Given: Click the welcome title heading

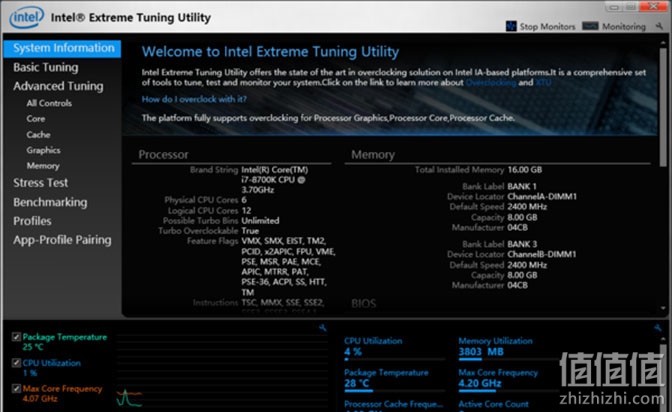Looking at the screenshot, I should 270,52.
